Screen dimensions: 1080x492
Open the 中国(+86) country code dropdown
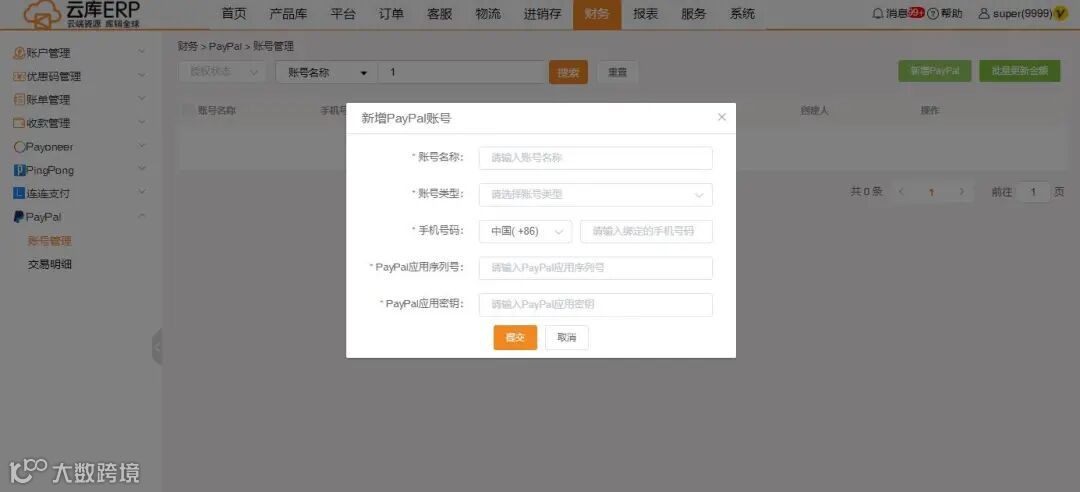526,232
